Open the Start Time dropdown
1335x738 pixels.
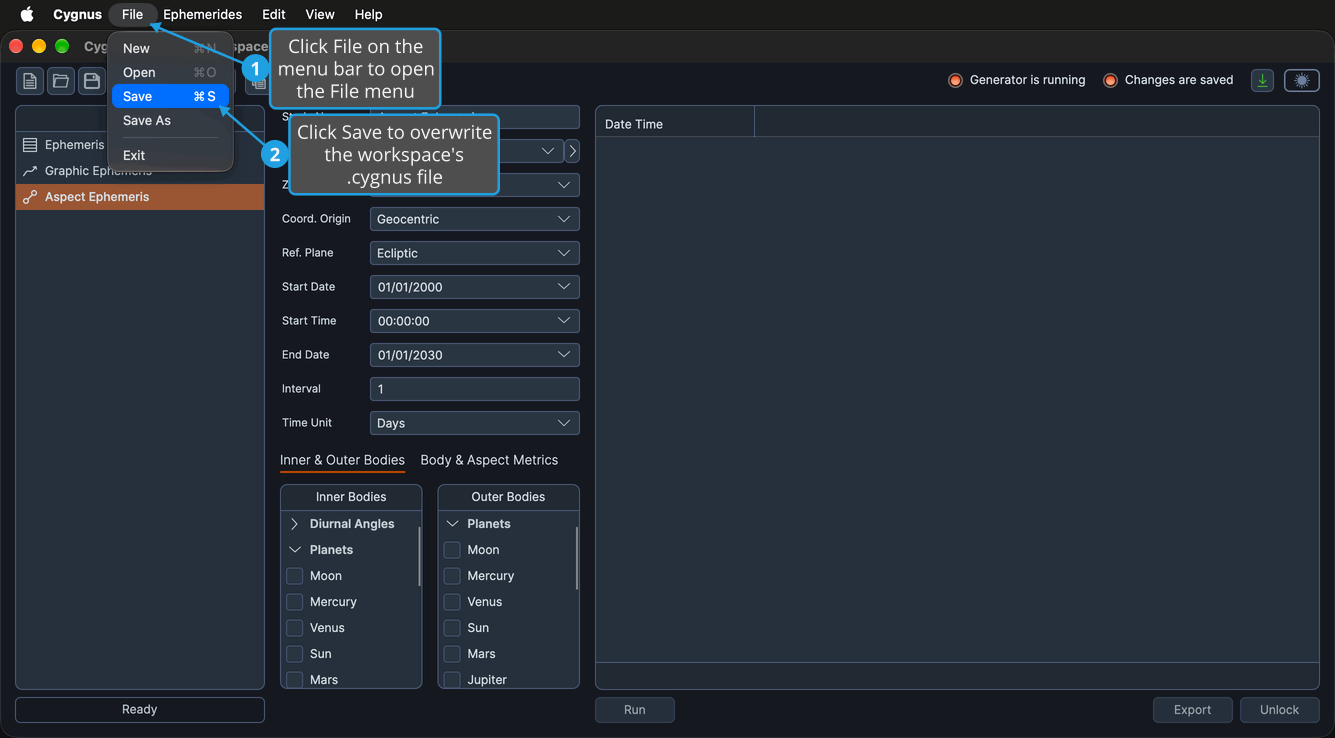[475, 321]
